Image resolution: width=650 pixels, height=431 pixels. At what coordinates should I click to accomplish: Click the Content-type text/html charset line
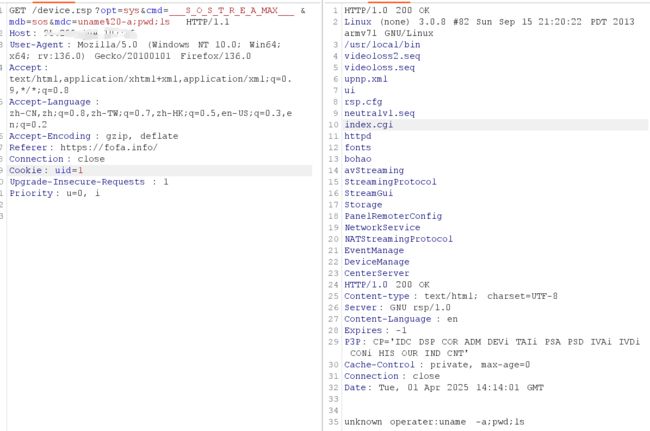click(451, 296)
